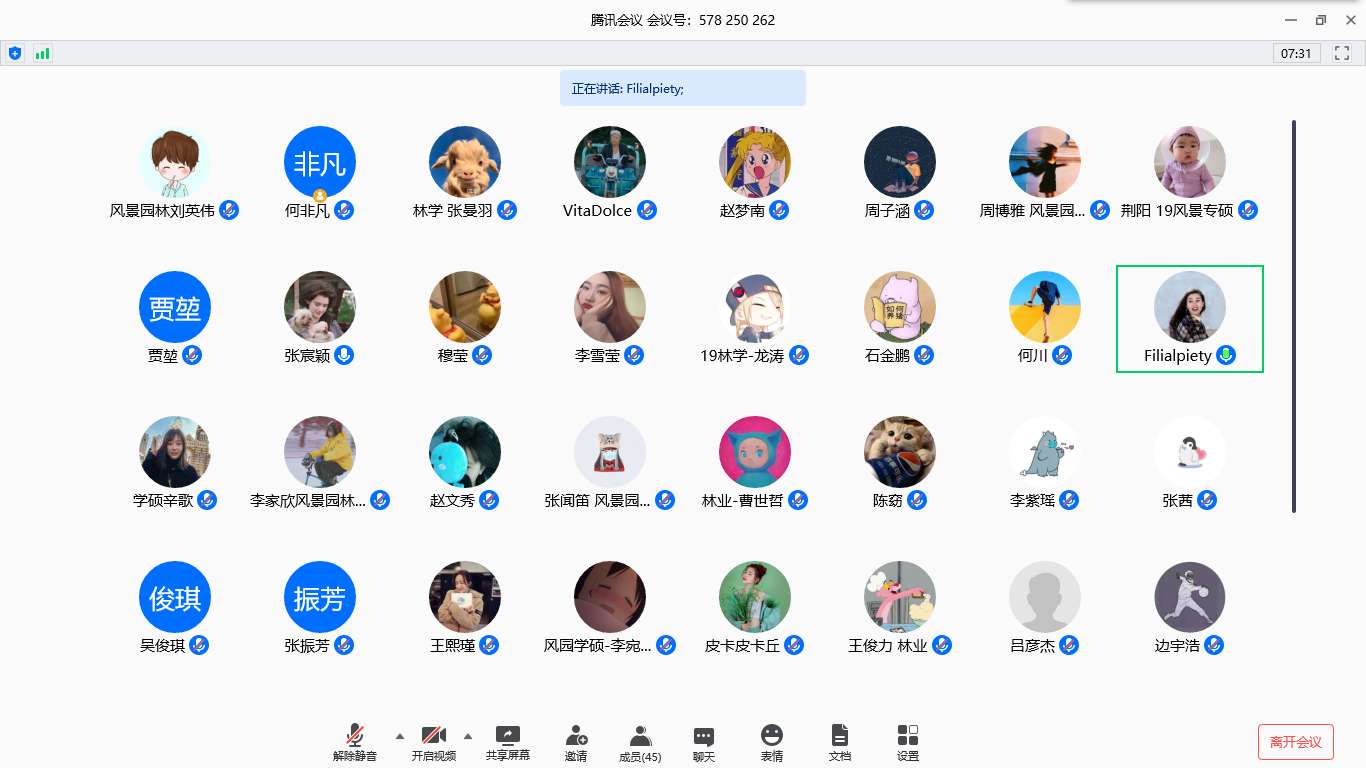Expand the video options arrow beside 开启视频
This screenshot has height=768, width=1366.
click(467, 736)
